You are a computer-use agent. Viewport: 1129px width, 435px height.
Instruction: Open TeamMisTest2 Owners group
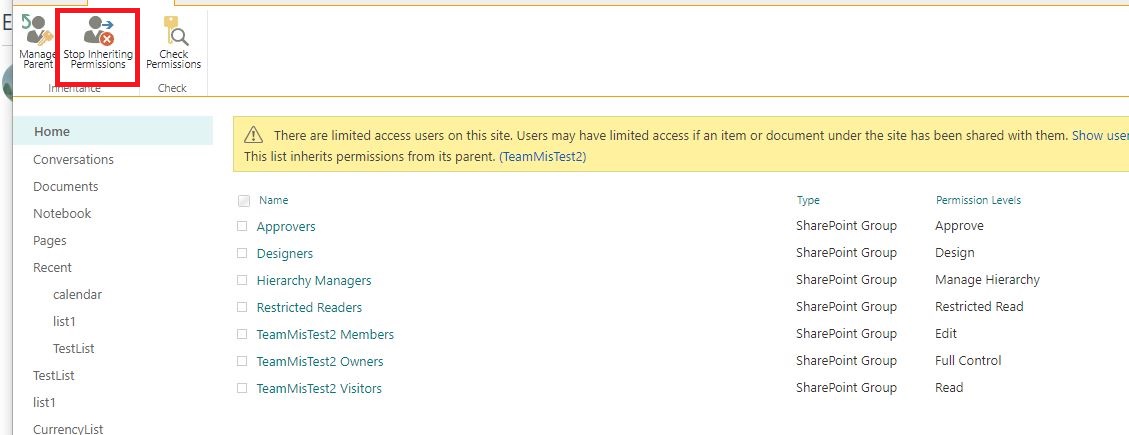tap(320, 362)
